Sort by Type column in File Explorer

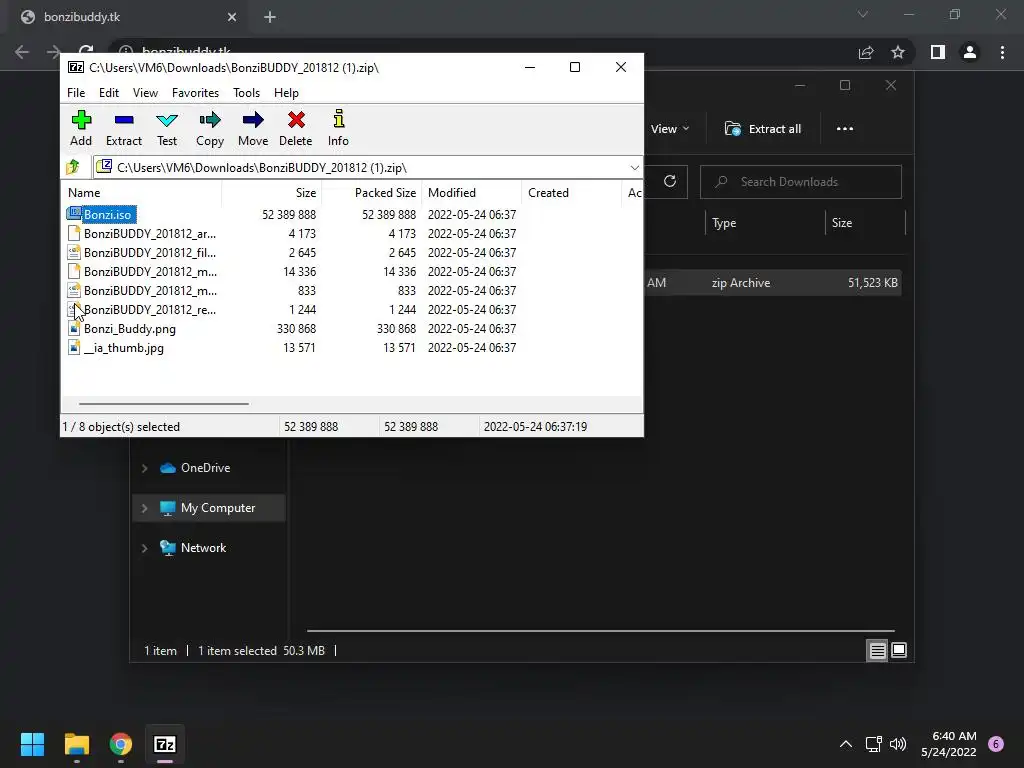coord(764,223)
